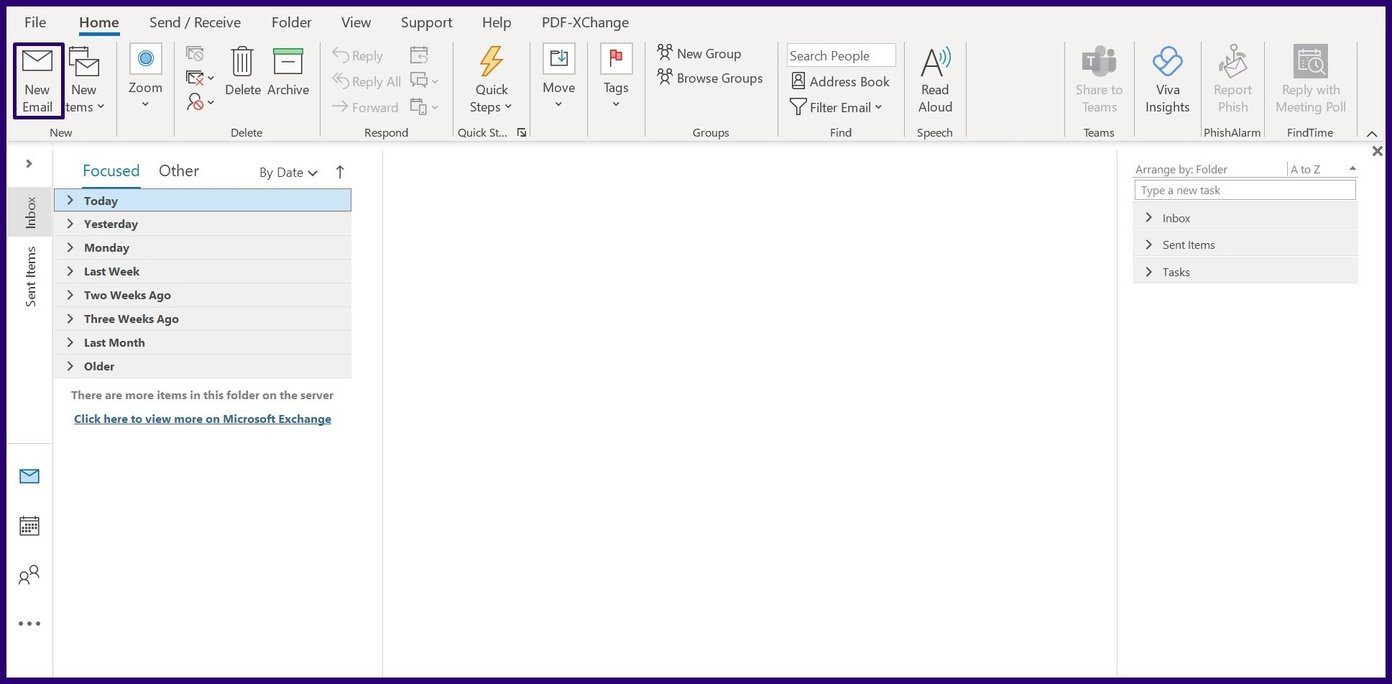Open Viva Insights
This screenshot has width=1392, height=684.
click(1167, 80)
